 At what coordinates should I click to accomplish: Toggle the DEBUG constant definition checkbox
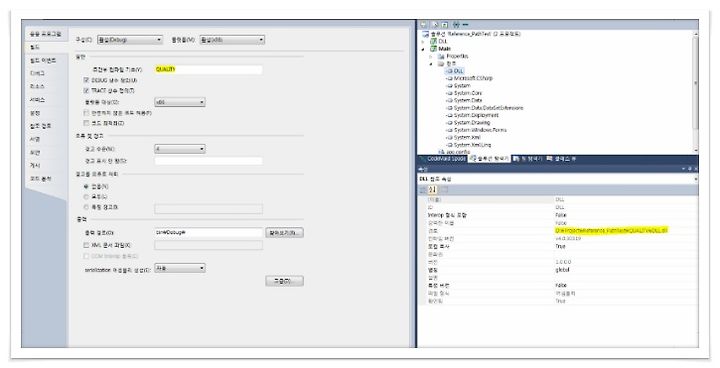click(x=86, y=80)
